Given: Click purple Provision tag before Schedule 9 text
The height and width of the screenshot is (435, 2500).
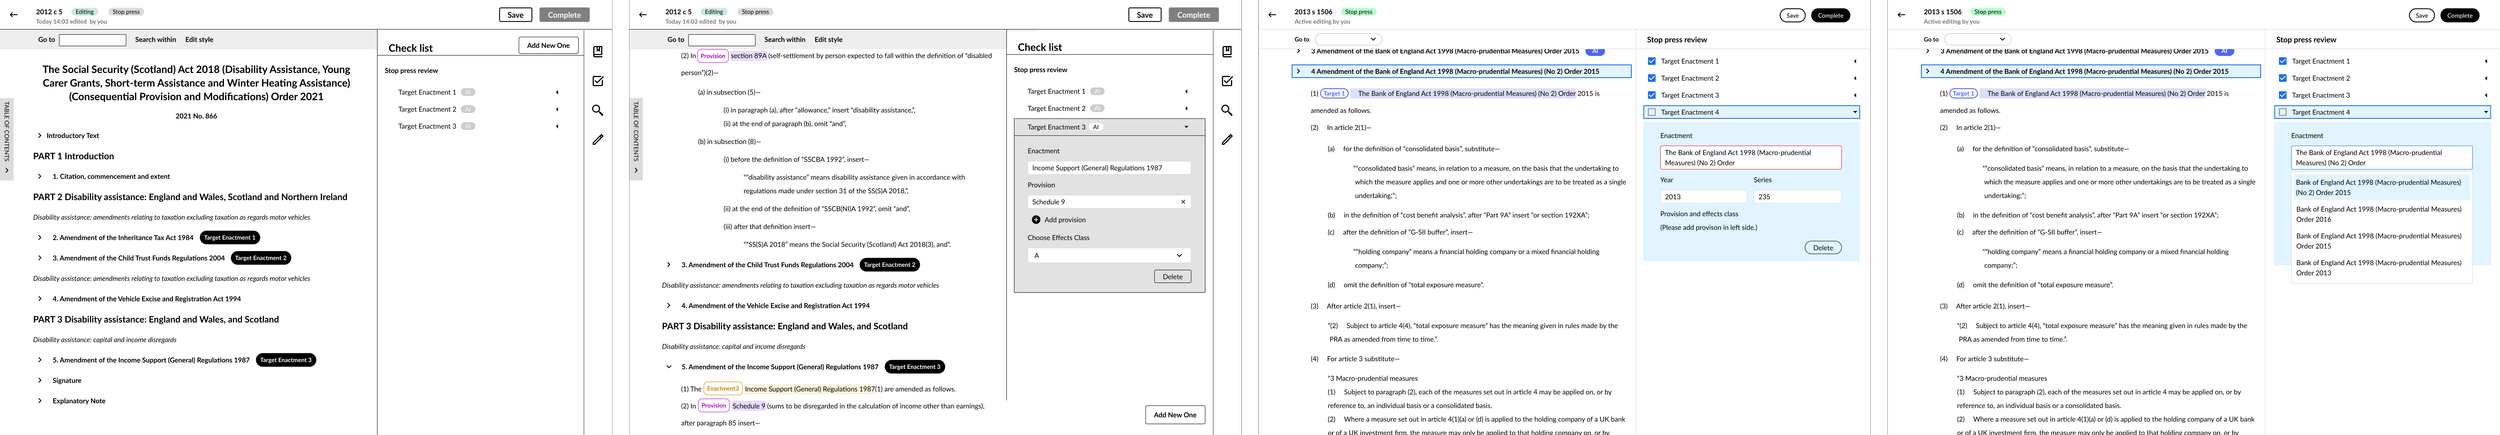Looking at the screenshot, I should pos(713,406).
